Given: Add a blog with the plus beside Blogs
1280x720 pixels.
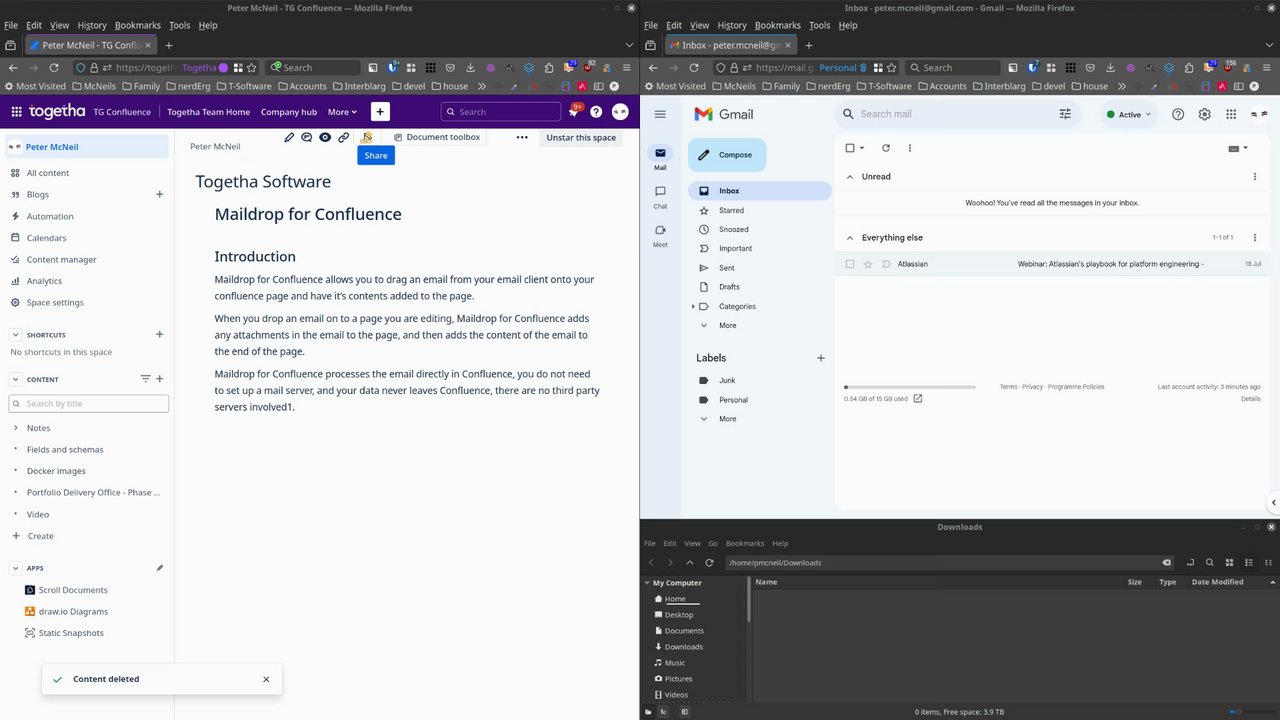Looking at the screenshot, I should 159,194.
